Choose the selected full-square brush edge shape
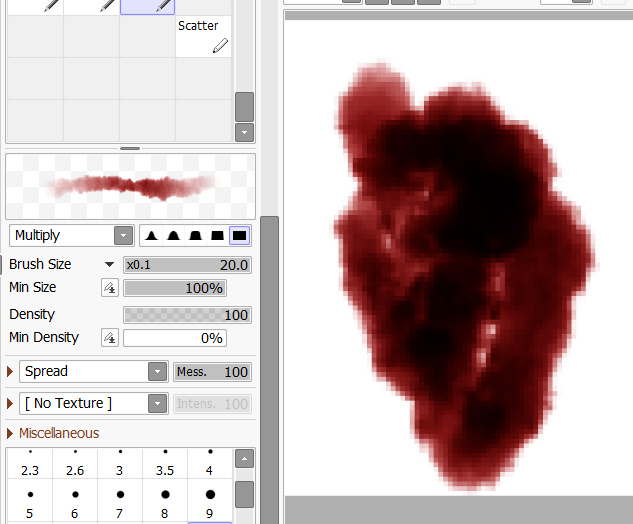 239,235
